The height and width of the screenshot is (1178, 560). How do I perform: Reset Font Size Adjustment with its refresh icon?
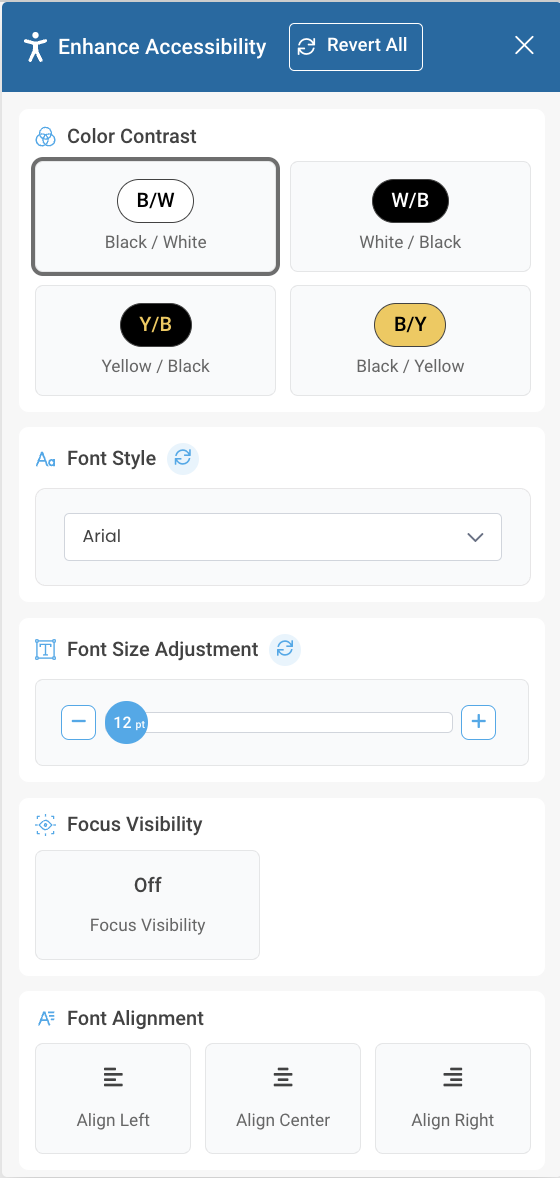coord(285,649)
